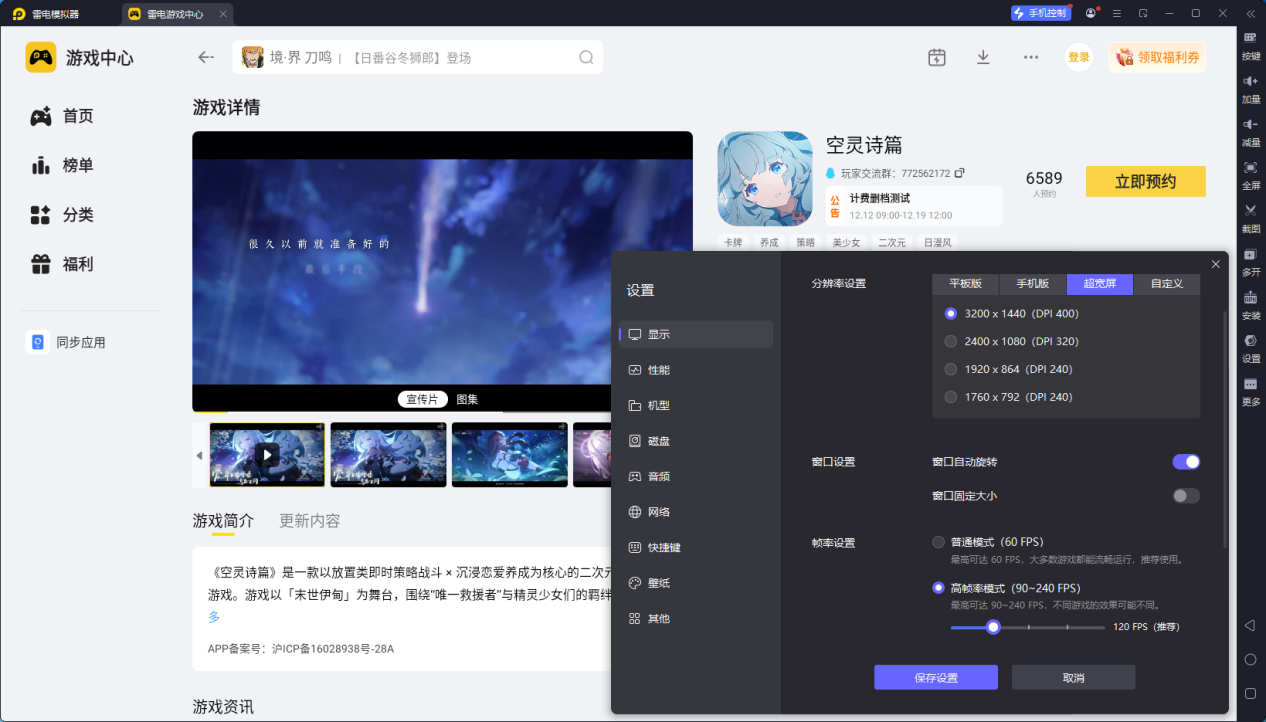The height and width of the screenshot is (722, 1266).
Task: Click the screenshot (截图) scissors icon
Action: coord(1250,211)
